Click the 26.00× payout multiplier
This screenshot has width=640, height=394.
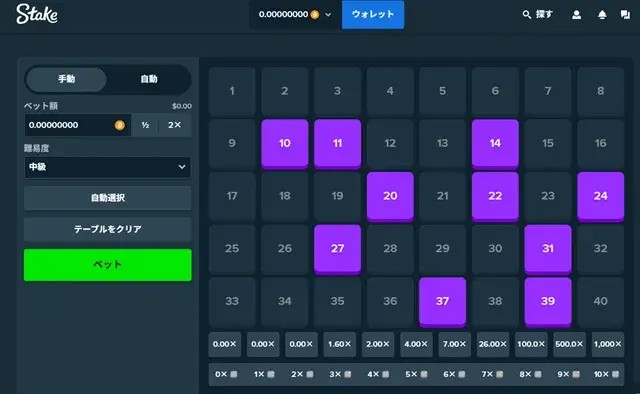[x=493, y=344]
